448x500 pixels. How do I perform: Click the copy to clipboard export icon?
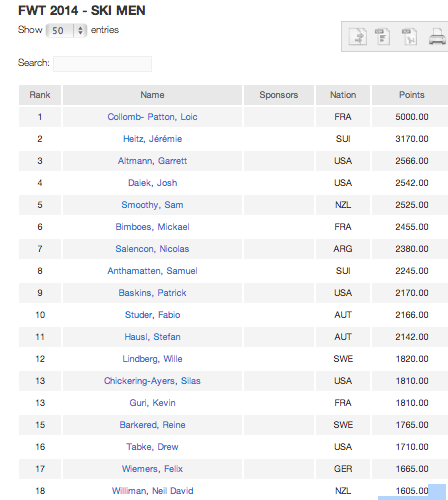357,36
